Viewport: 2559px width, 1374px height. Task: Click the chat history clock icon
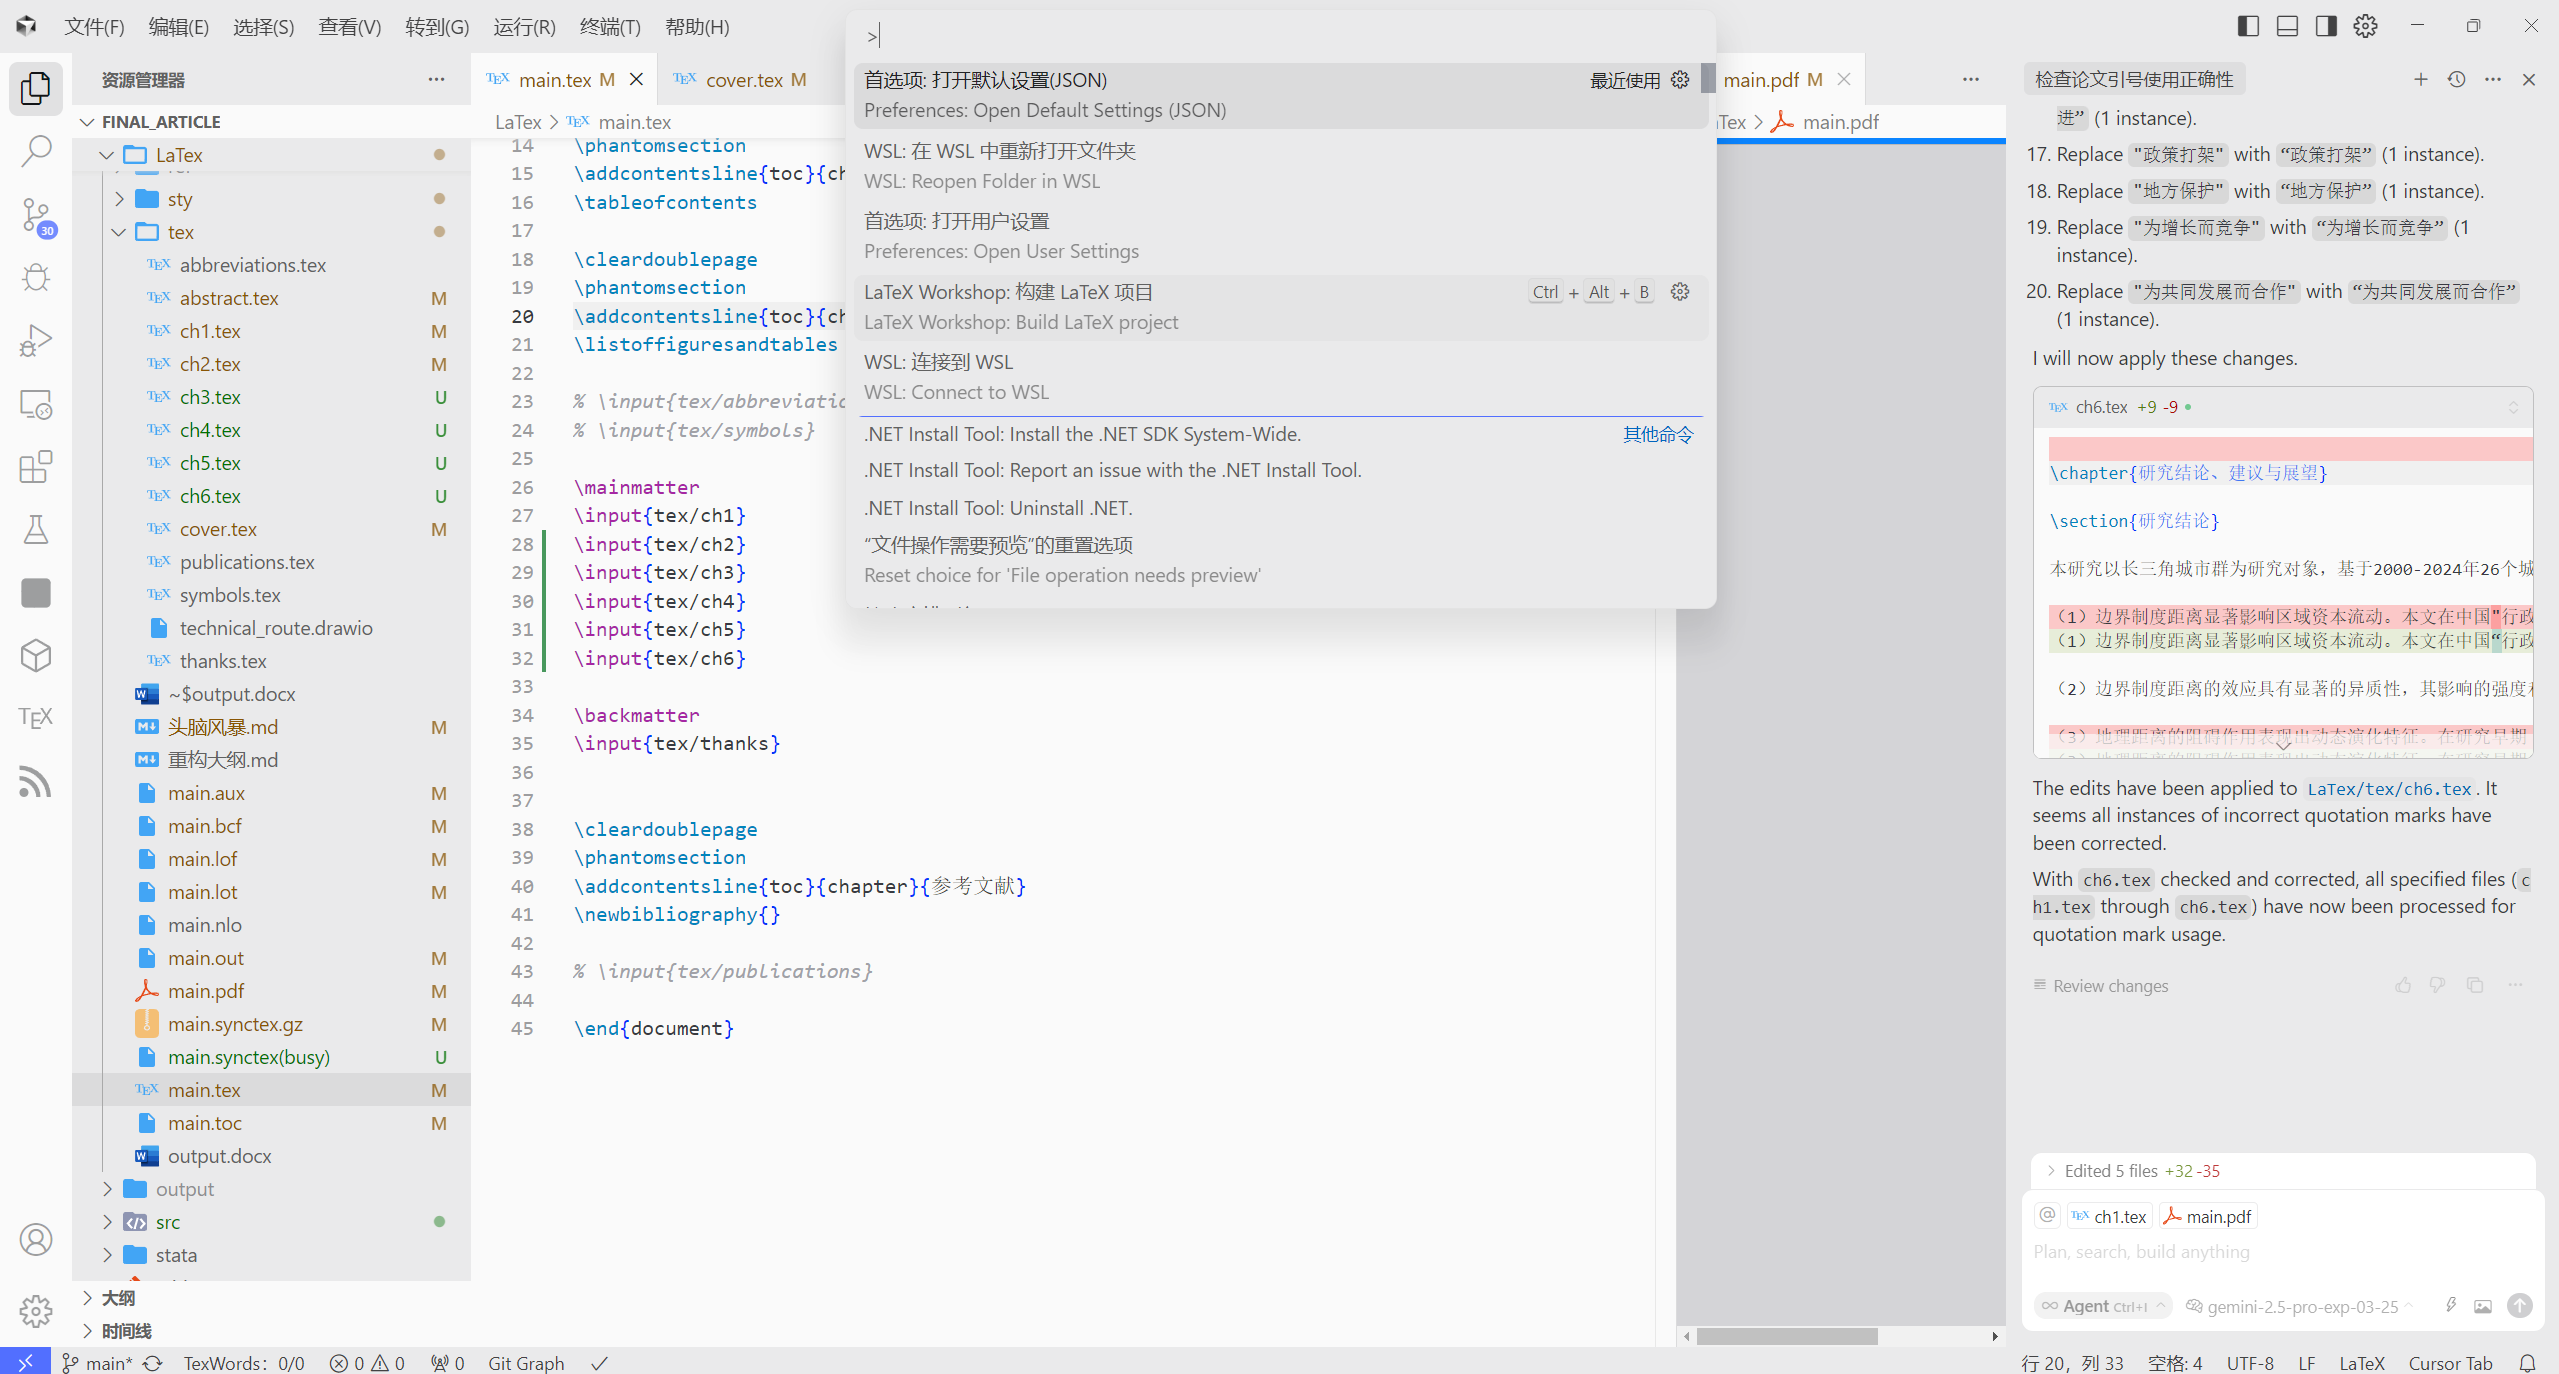(x=2456, y=79)
